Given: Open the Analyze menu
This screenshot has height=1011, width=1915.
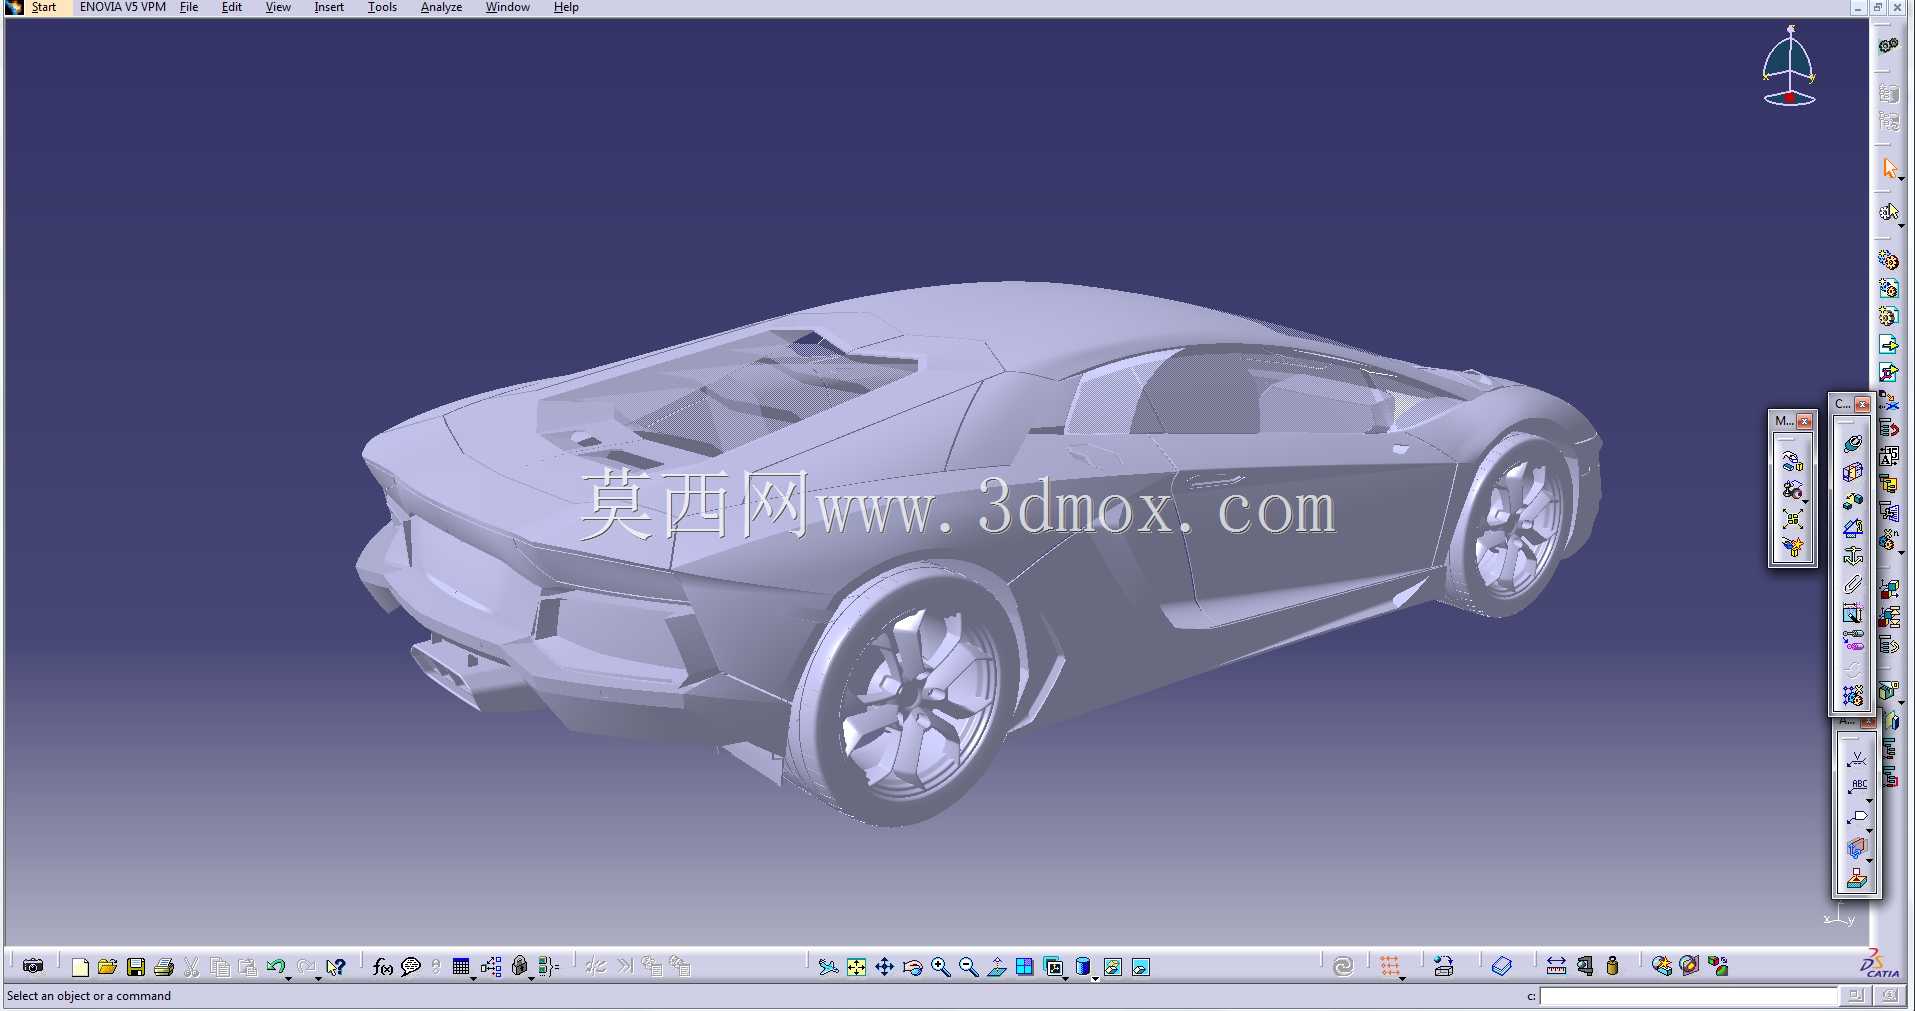Looking at the screenshot, I should tap(441, 7).
